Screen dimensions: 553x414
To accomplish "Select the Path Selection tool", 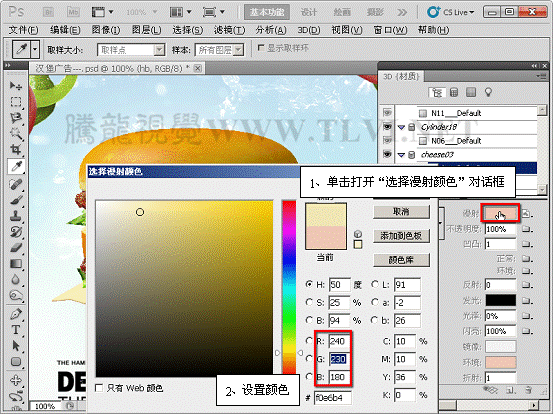I will pyautogui.click(x=16, y=346).
